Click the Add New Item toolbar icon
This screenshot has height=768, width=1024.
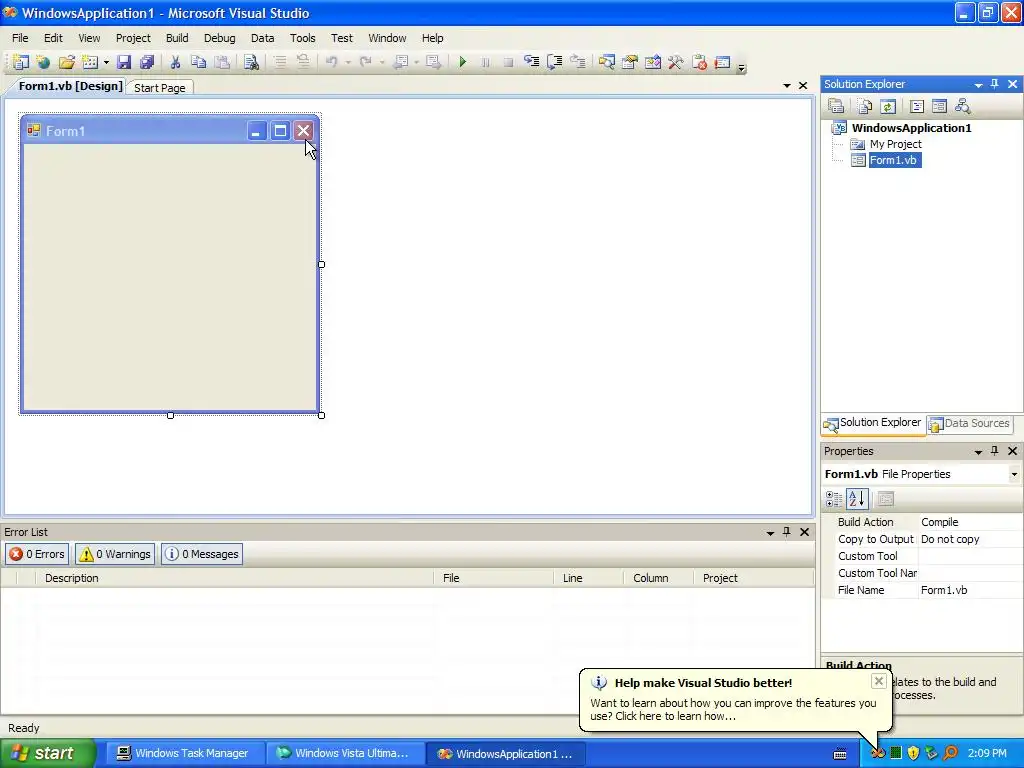(90, 62)
